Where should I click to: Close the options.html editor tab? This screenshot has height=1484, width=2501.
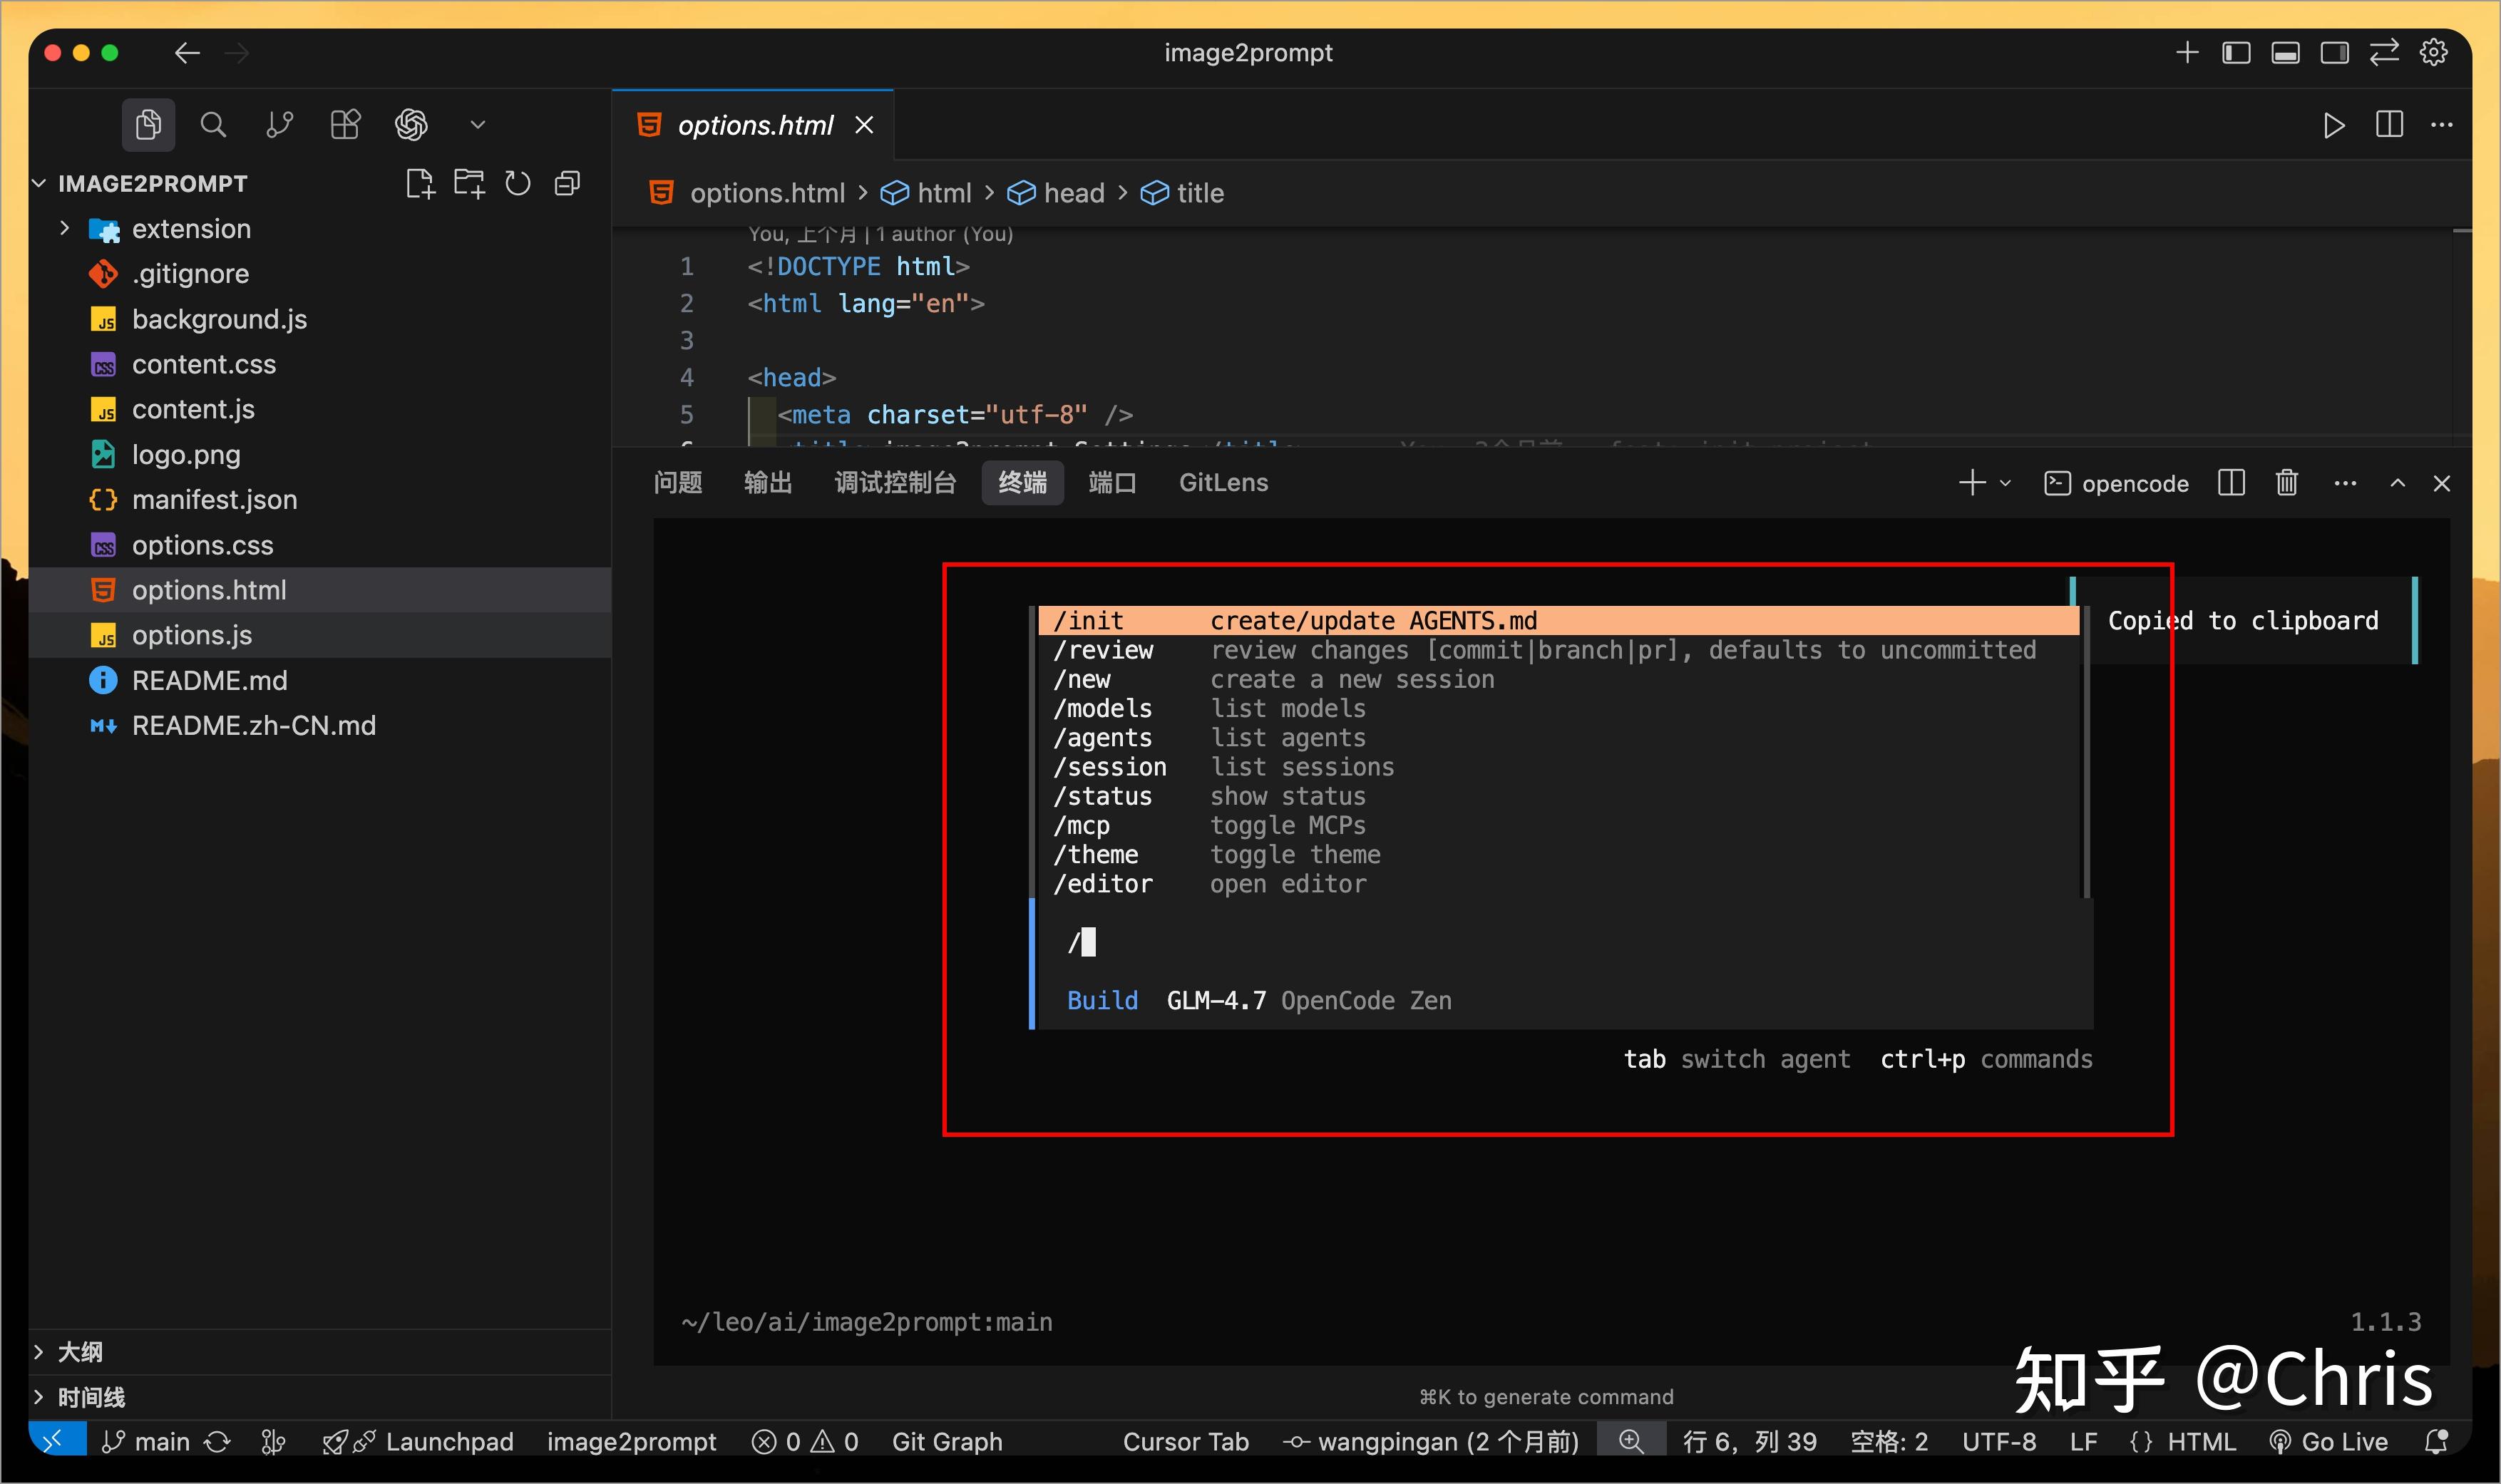click(864, 126)
